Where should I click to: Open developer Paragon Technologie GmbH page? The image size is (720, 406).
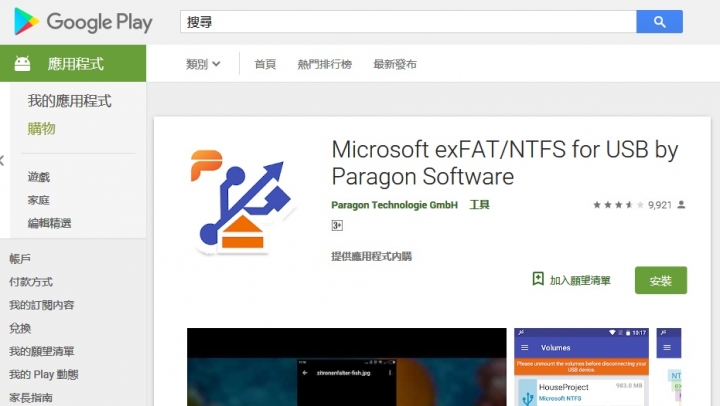(394, 205)
